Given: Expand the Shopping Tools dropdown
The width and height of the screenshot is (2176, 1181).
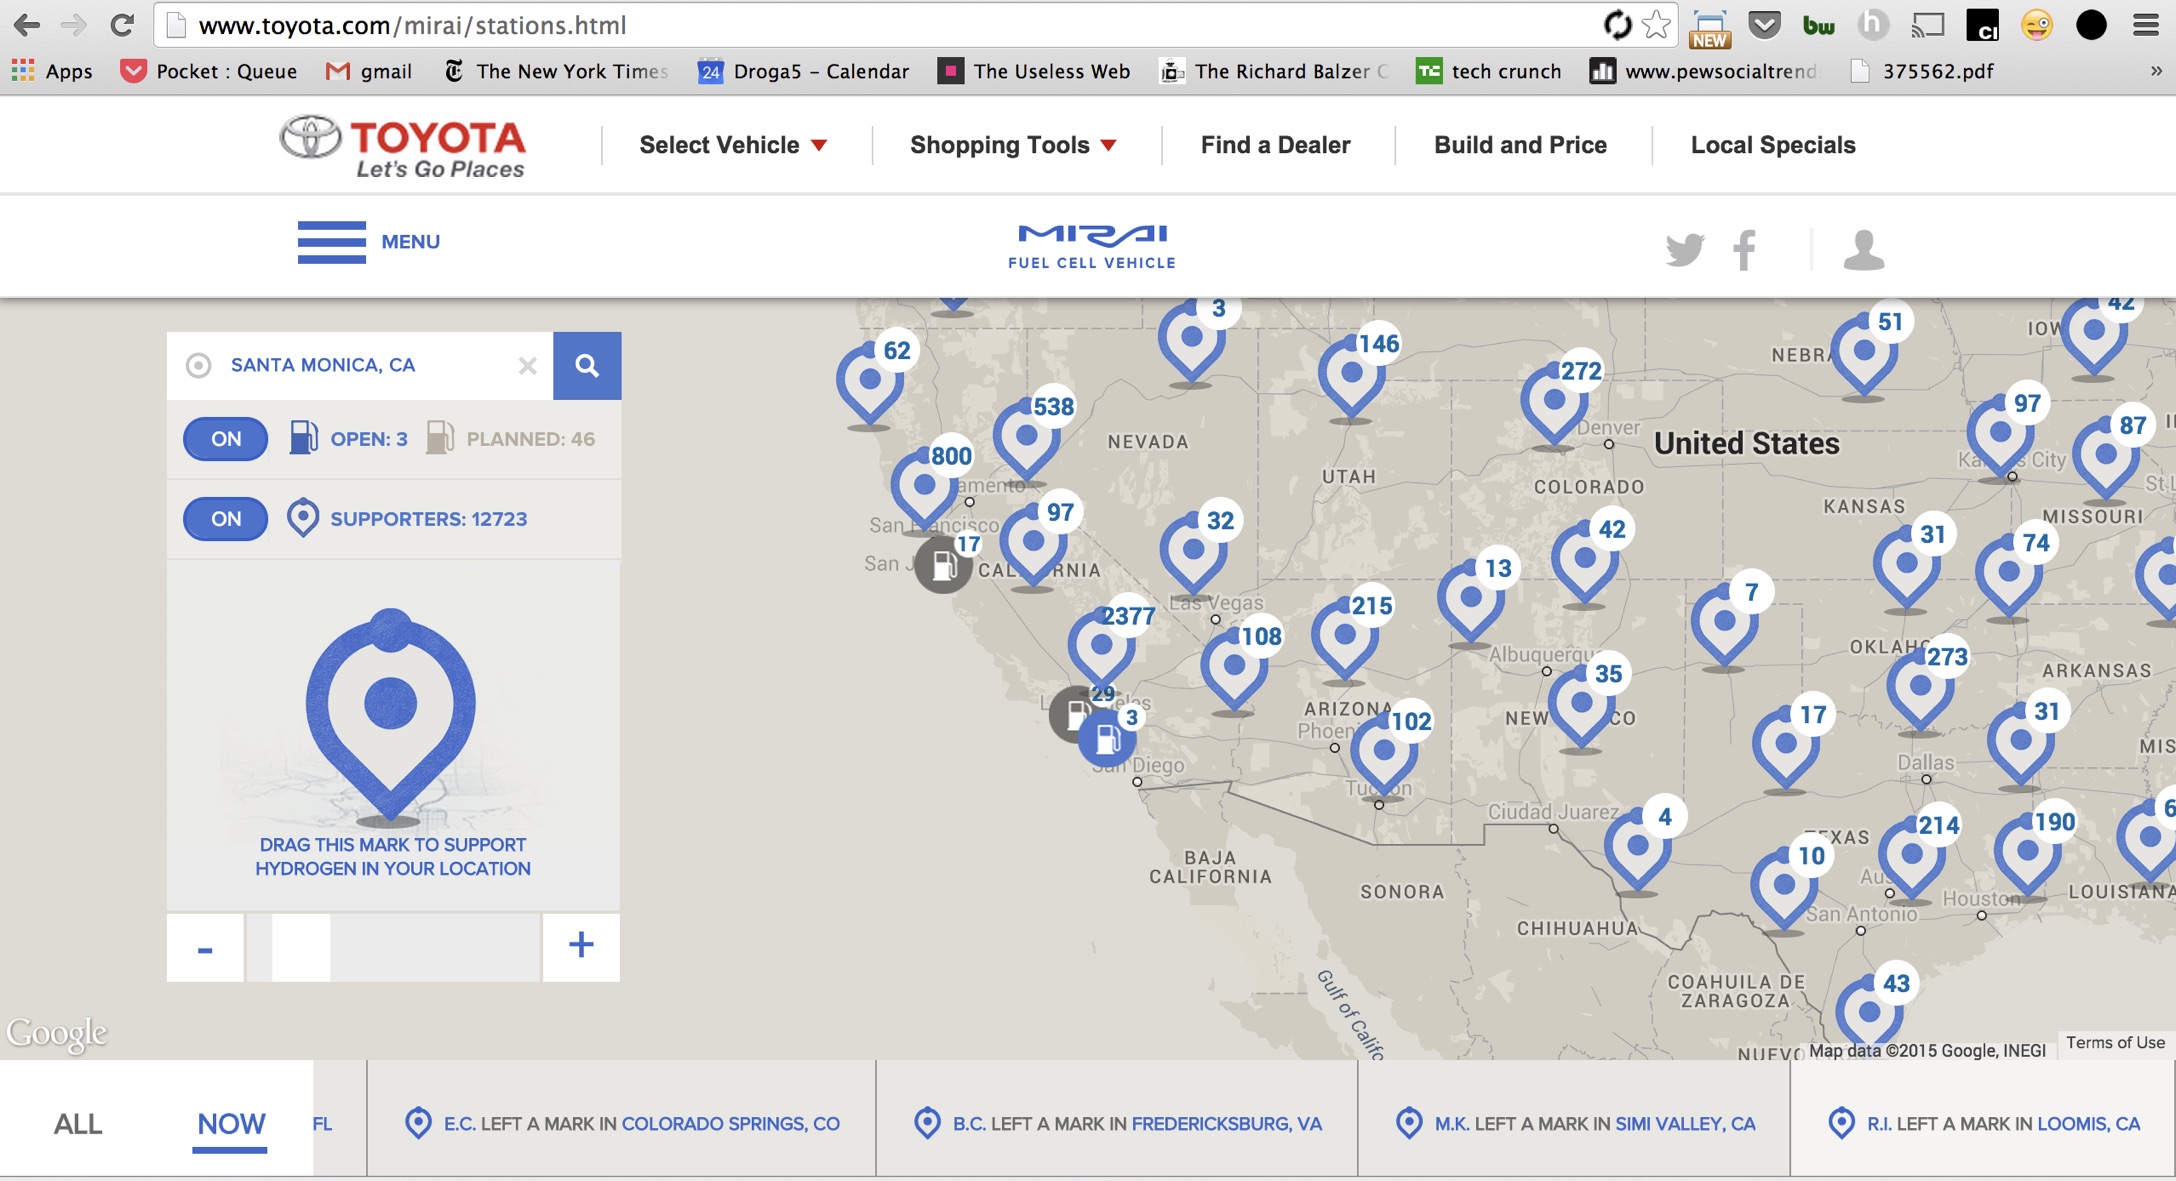Looking at the screenshot, I should pos(1013,145).
